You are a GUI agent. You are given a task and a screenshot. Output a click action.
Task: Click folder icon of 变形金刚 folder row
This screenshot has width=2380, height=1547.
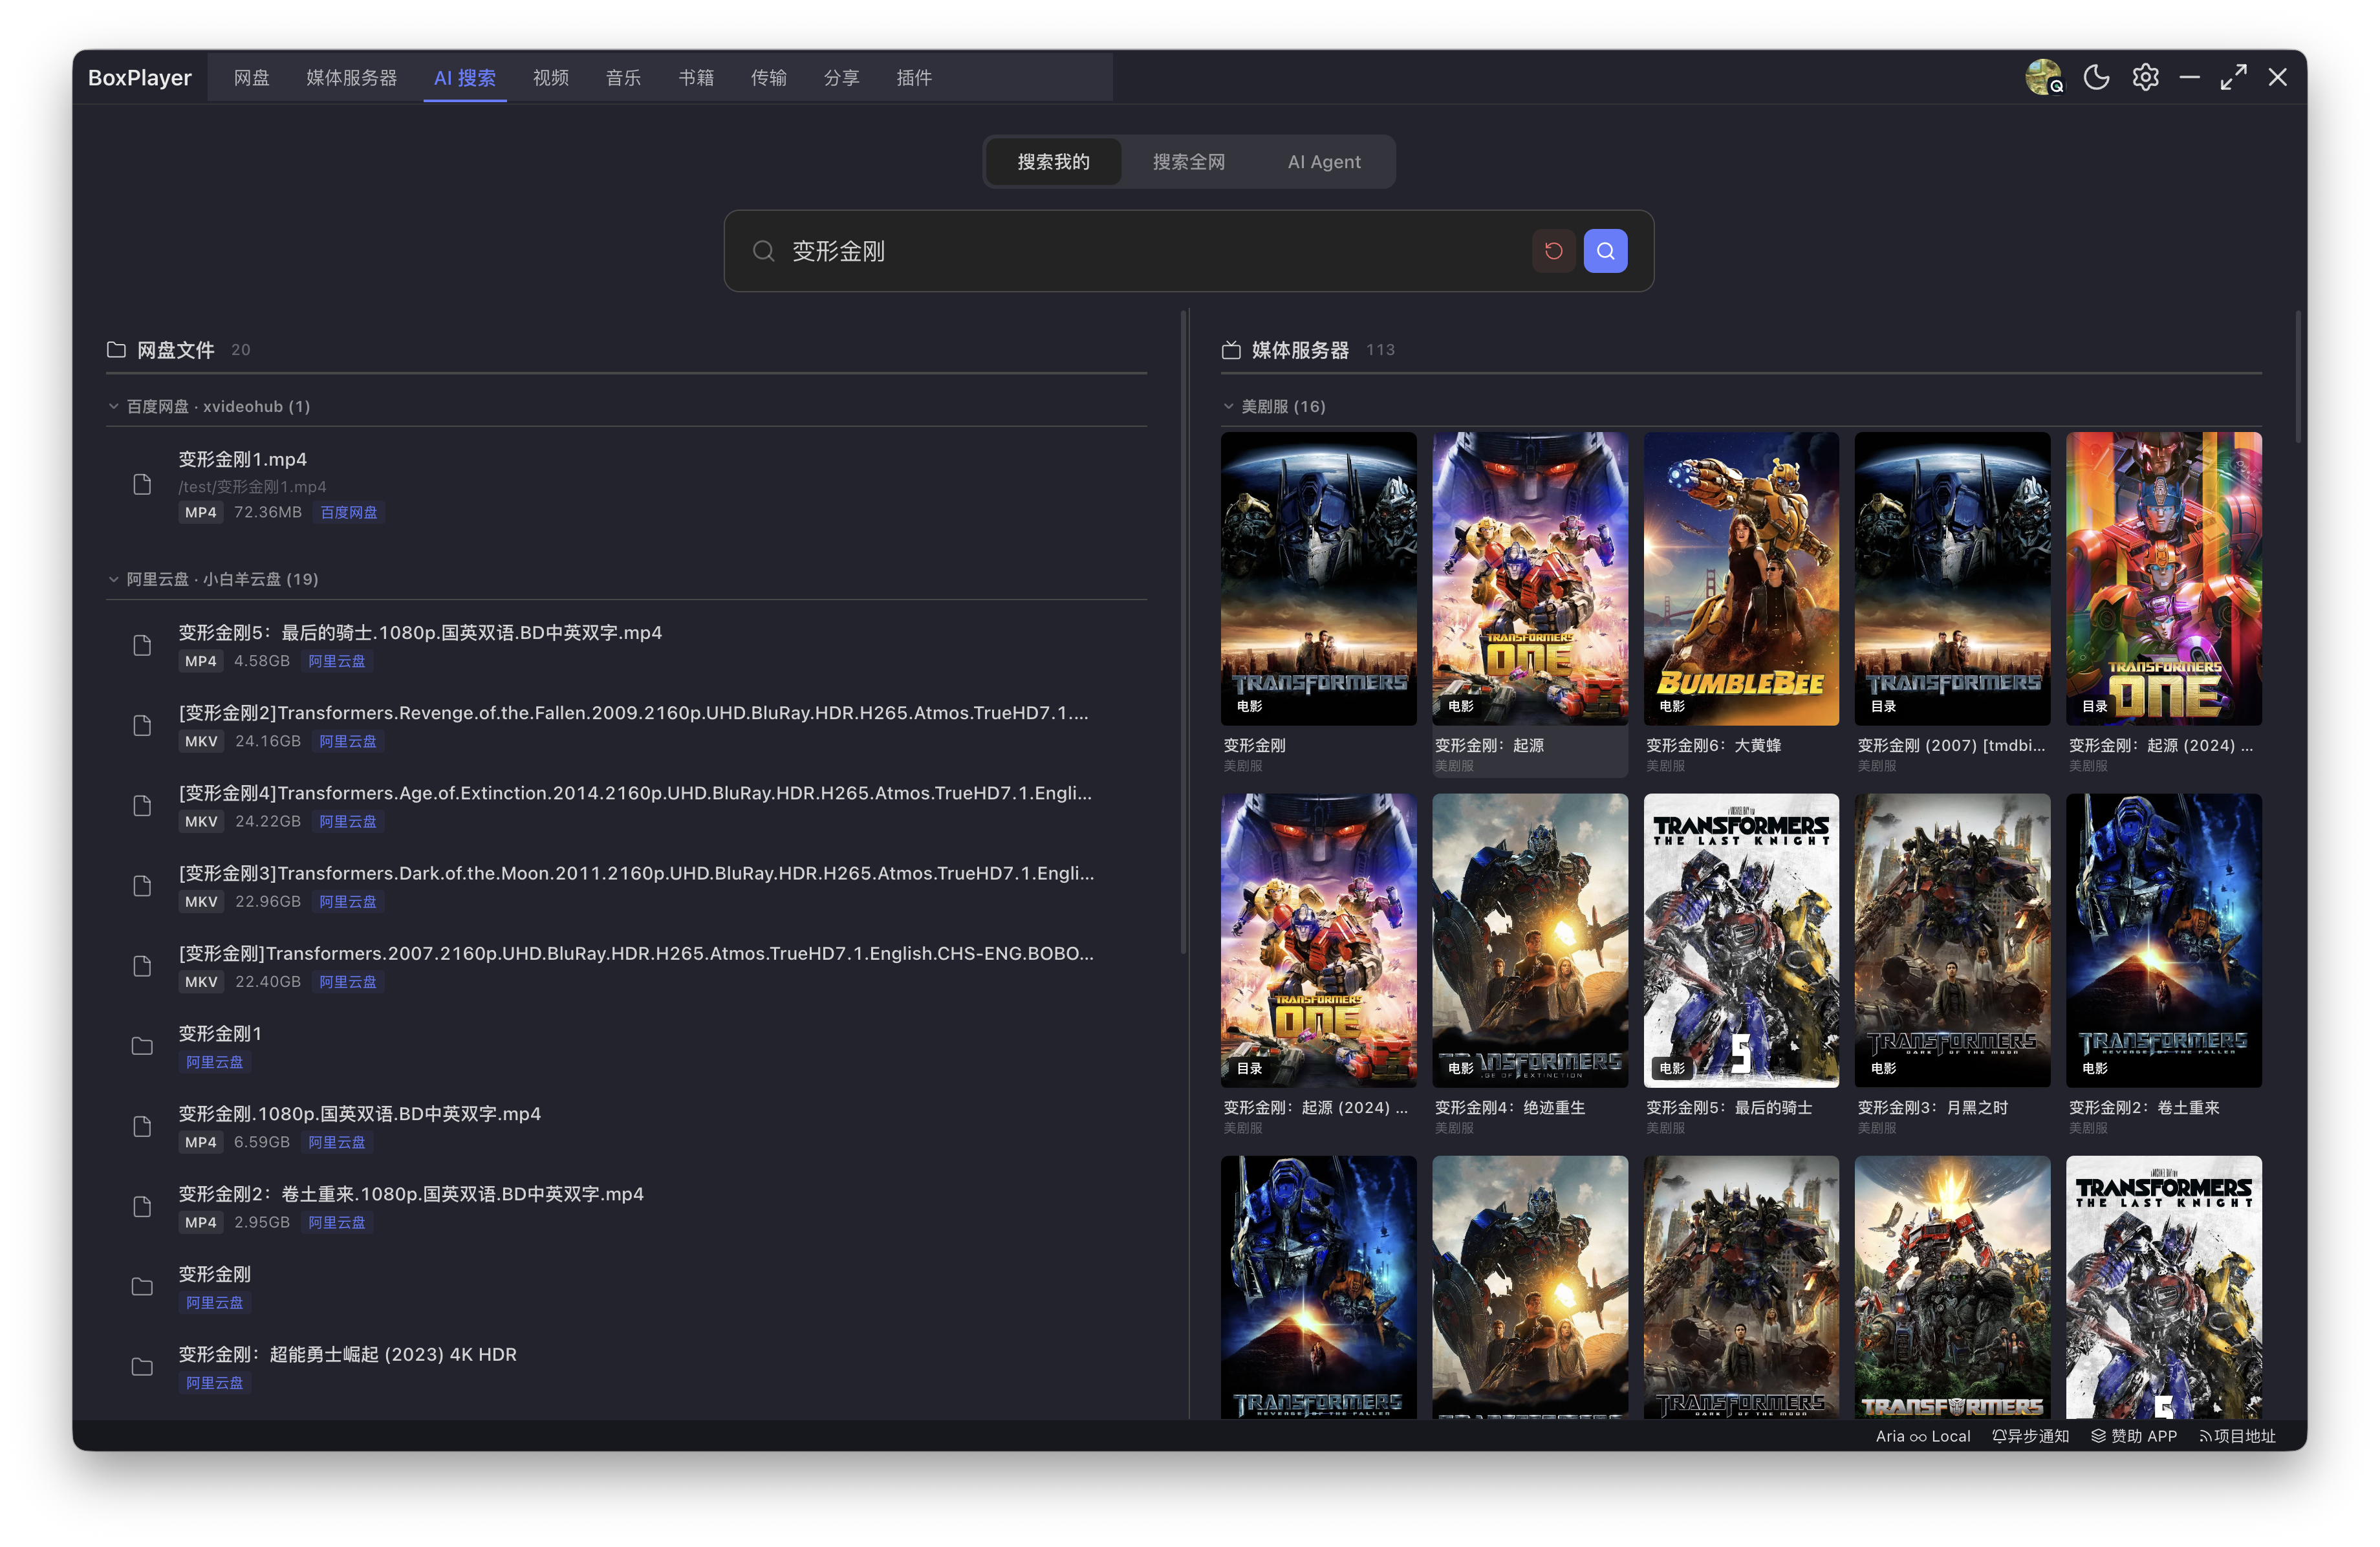[142, 1287]
